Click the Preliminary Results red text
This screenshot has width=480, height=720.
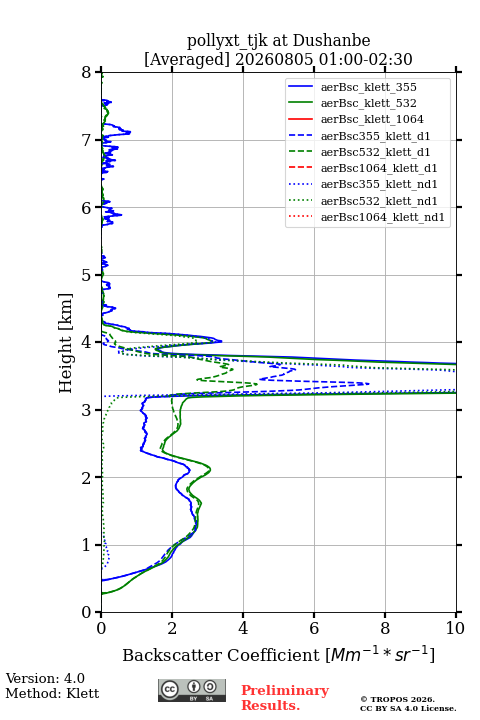click(x=285, y=697)
